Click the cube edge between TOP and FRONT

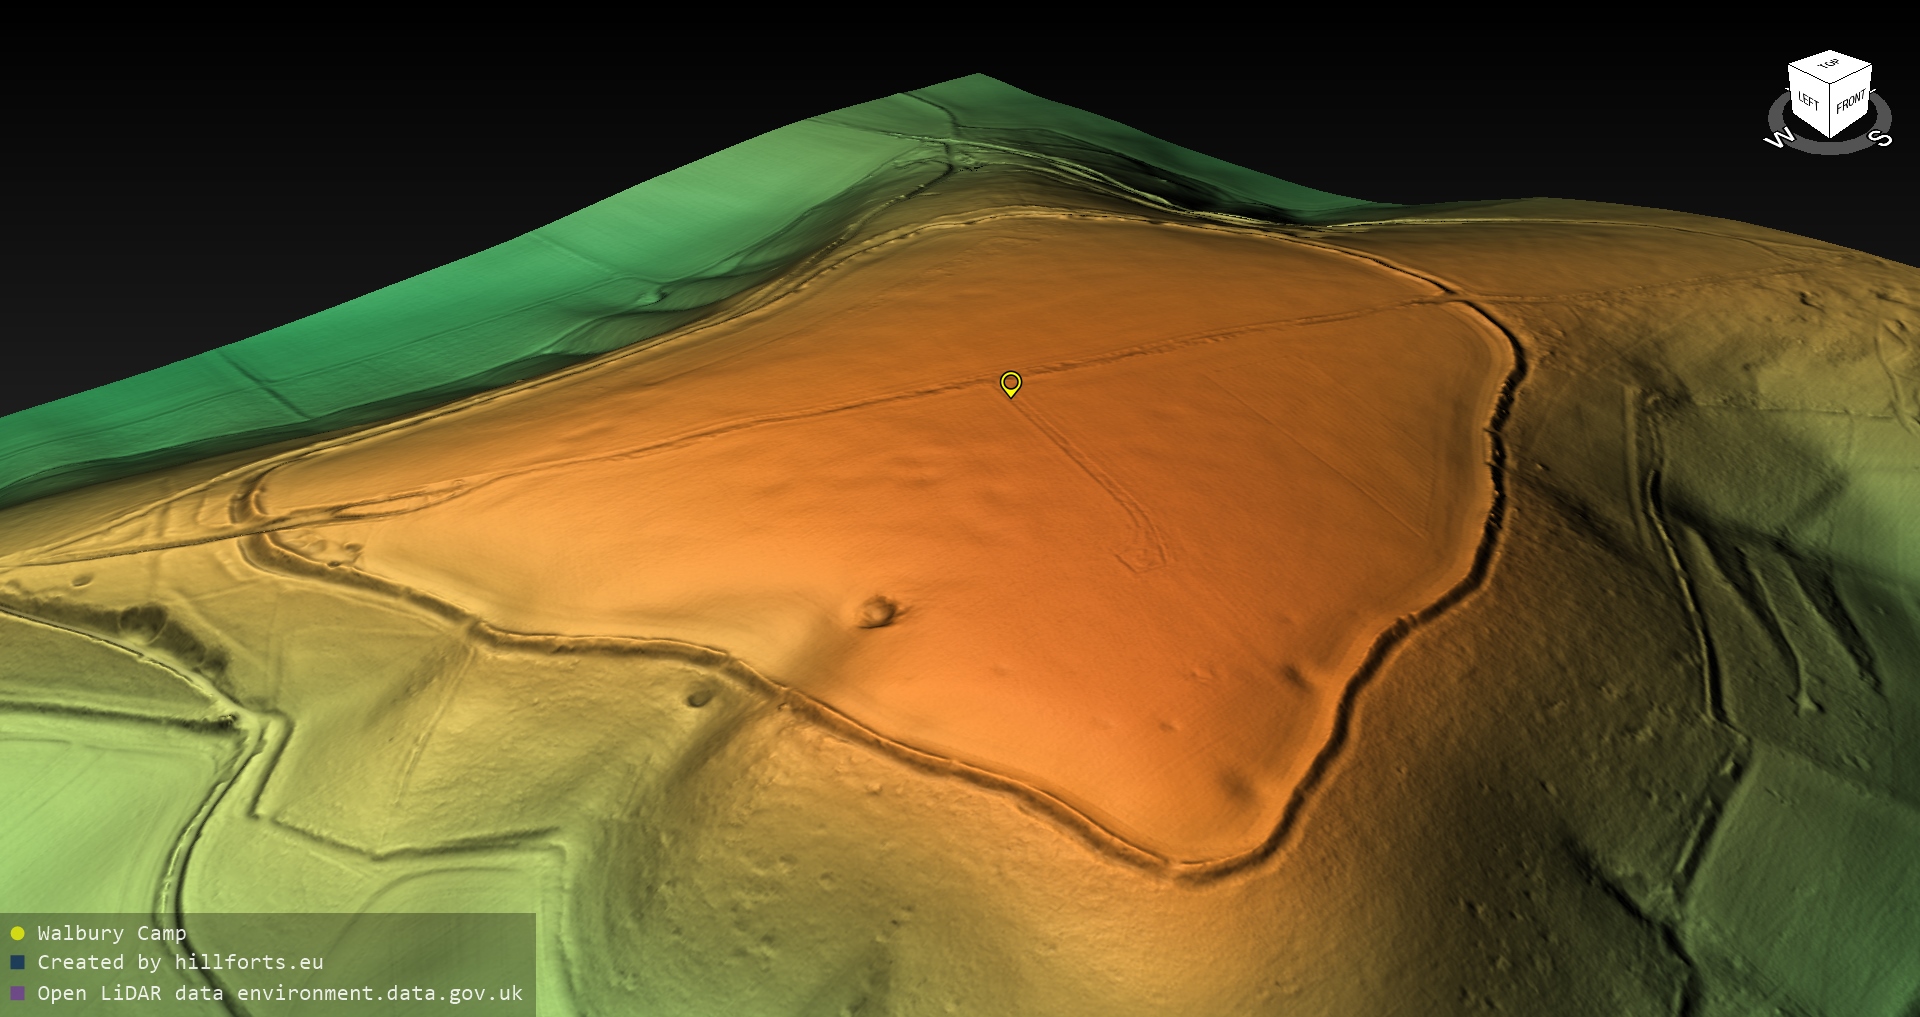pos(1852,75)
